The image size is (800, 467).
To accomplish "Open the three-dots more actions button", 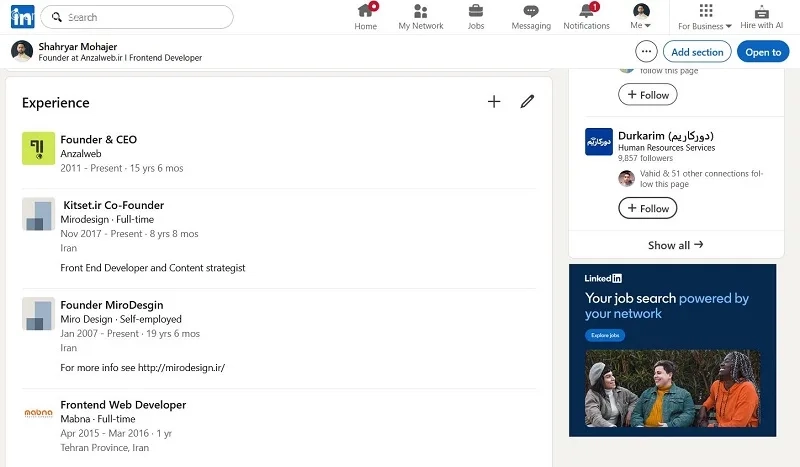I will 646,52.
